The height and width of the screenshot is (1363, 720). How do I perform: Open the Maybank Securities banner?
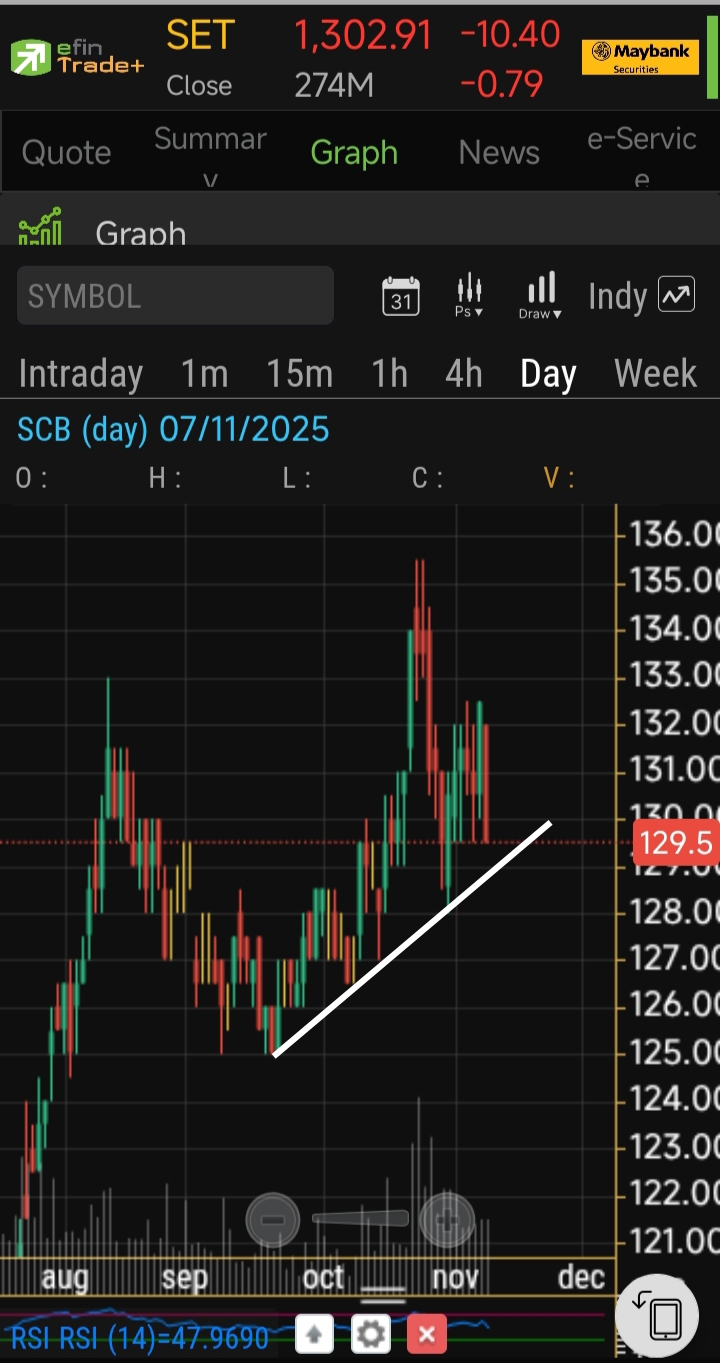640,57
